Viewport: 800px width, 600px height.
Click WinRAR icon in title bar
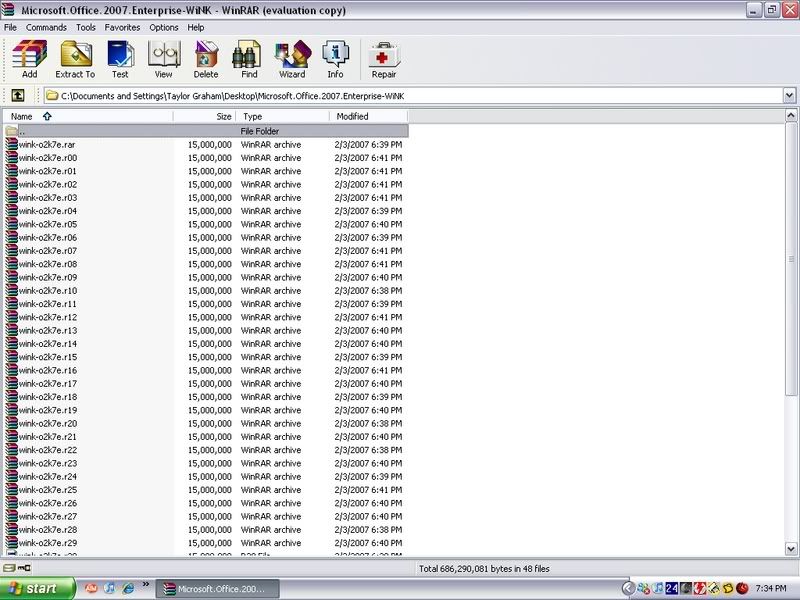8,9
